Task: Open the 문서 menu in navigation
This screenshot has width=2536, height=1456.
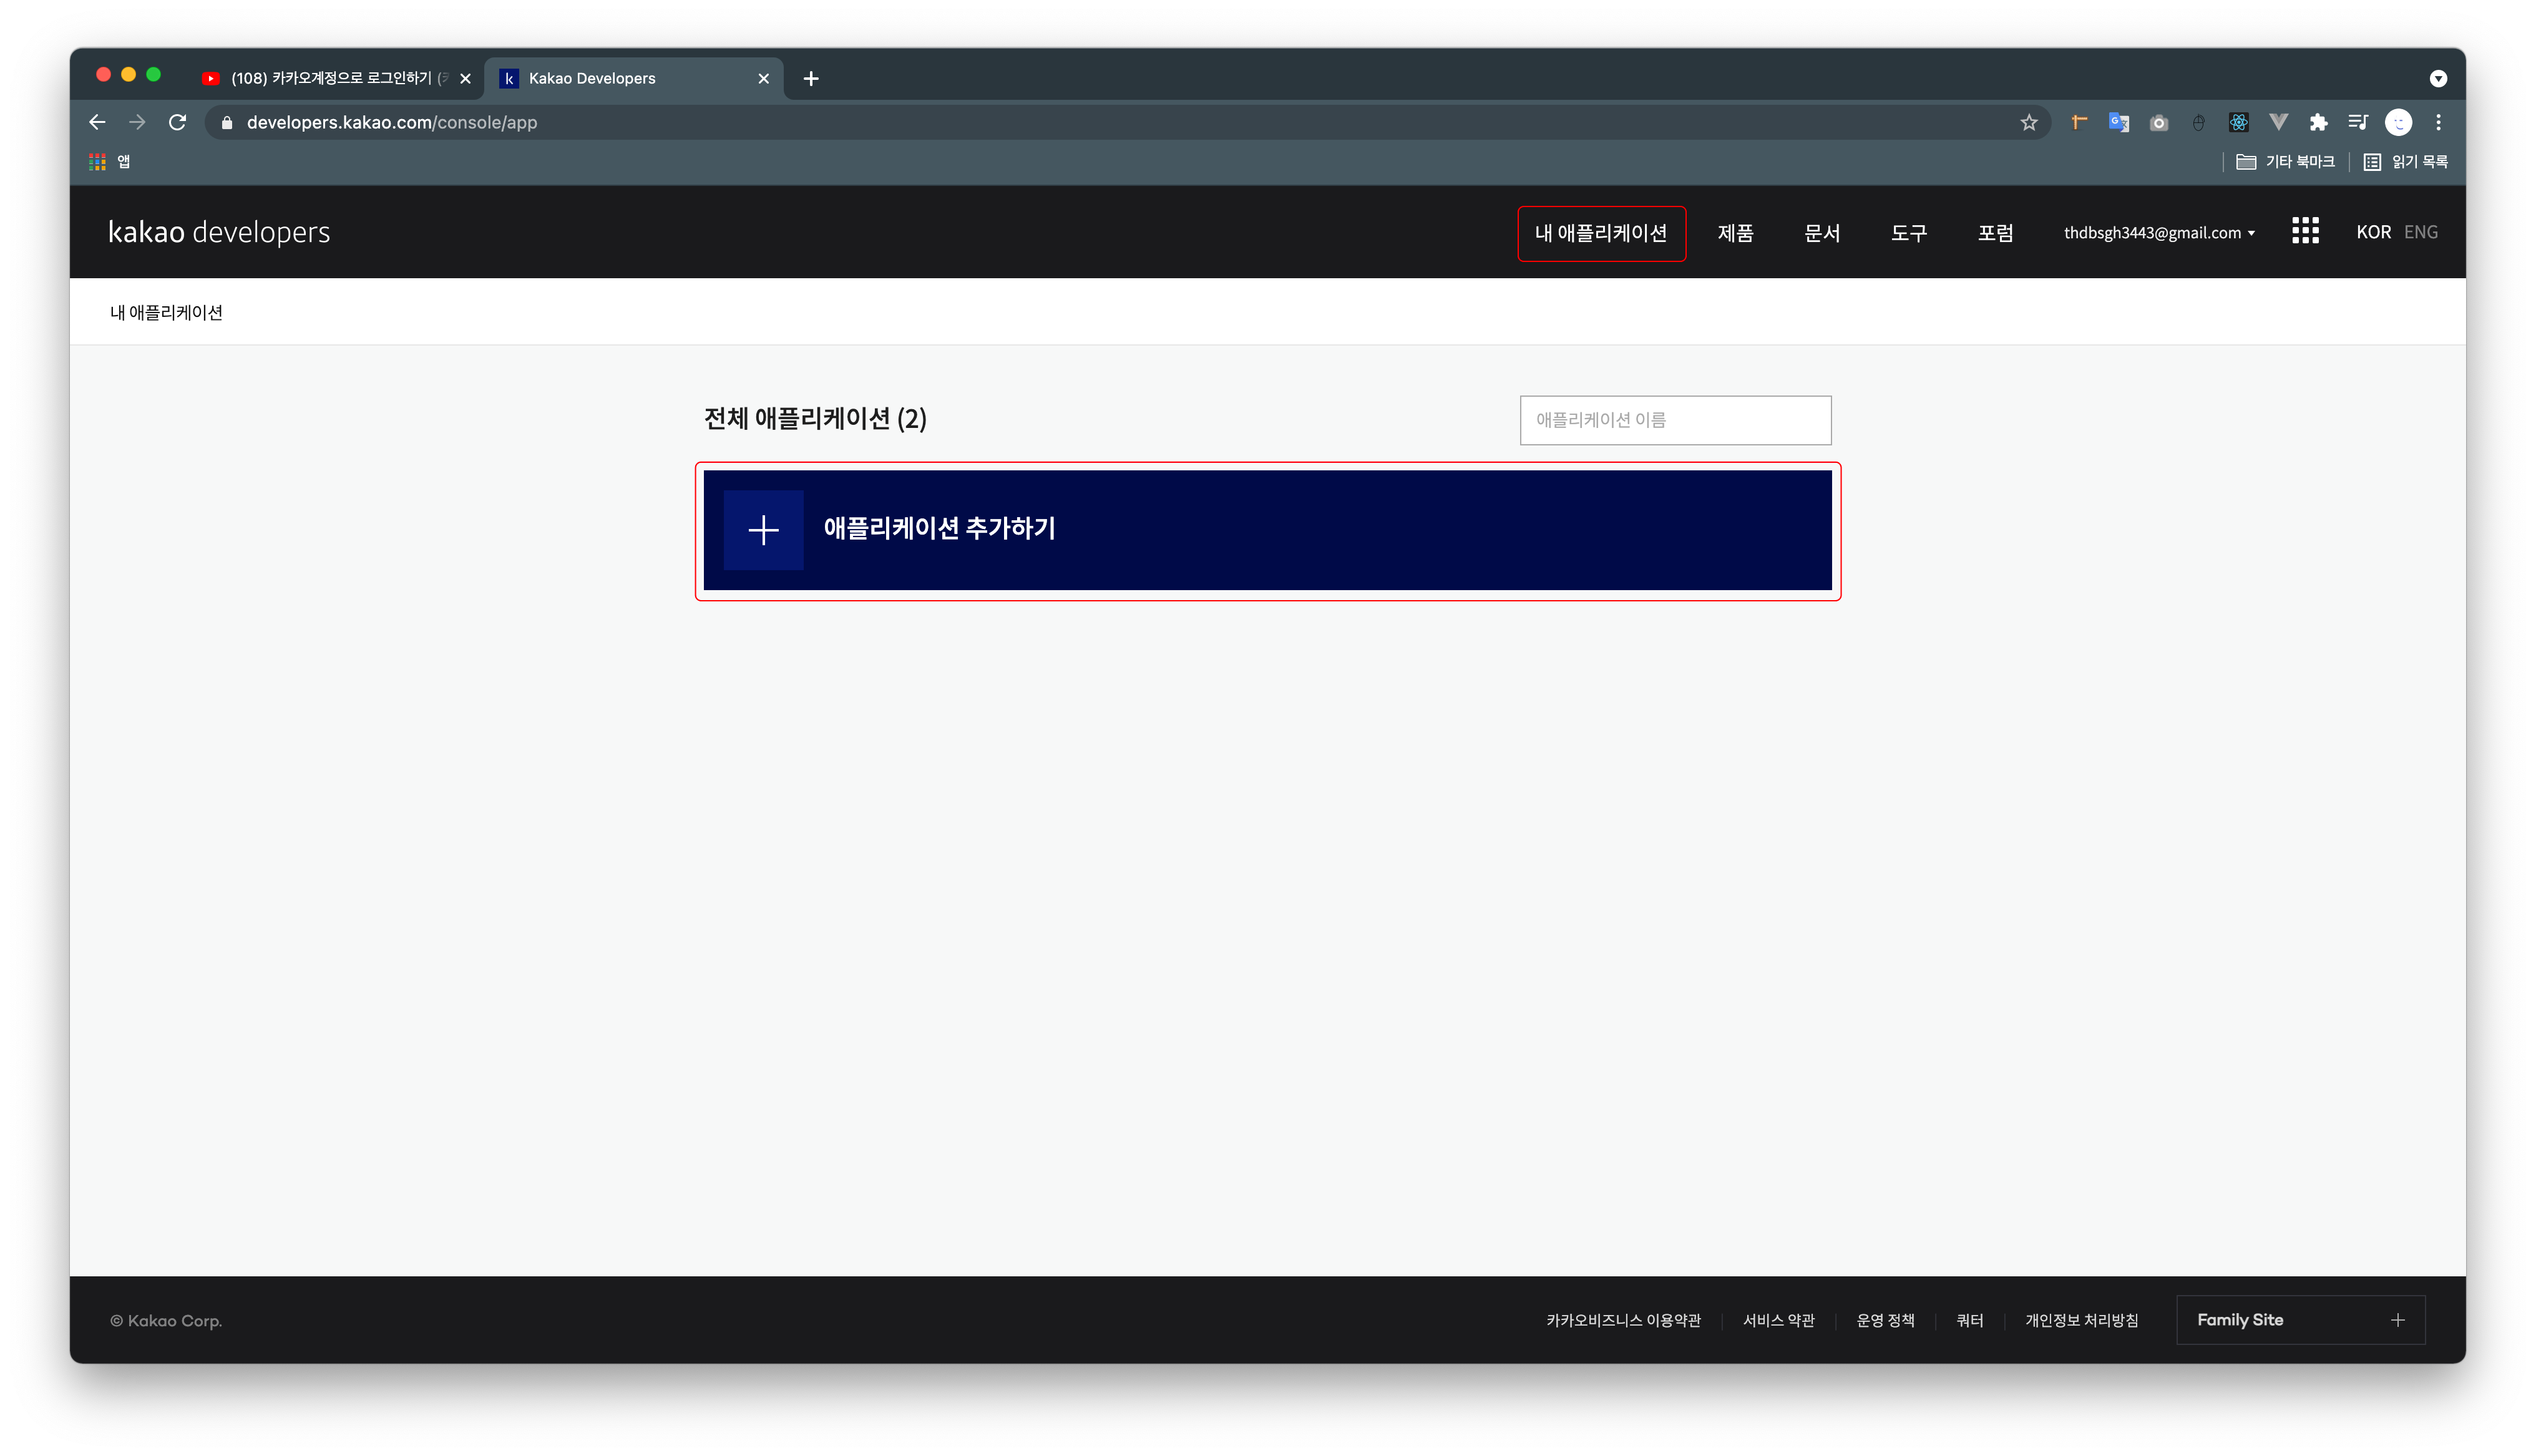Action: (1821, 233)
